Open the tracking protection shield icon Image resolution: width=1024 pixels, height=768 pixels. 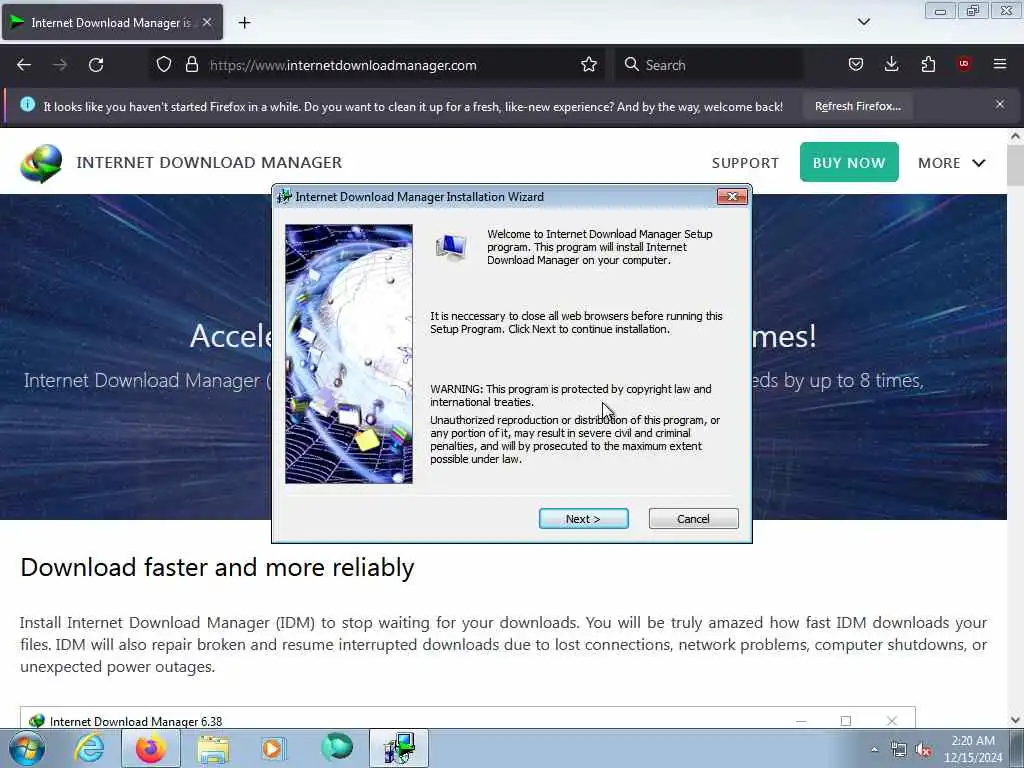[164, 65]
